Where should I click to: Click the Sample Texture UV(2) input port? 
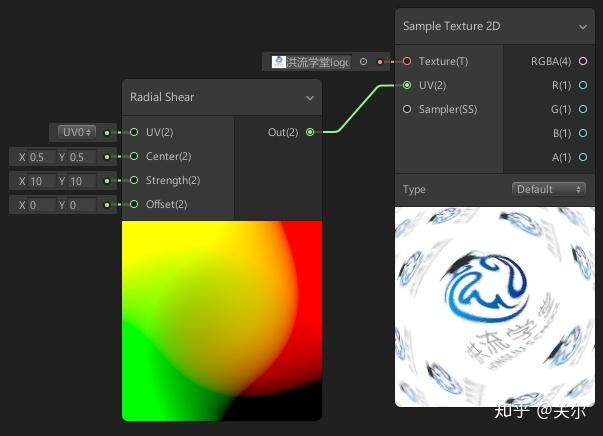[x=407, y=85]
